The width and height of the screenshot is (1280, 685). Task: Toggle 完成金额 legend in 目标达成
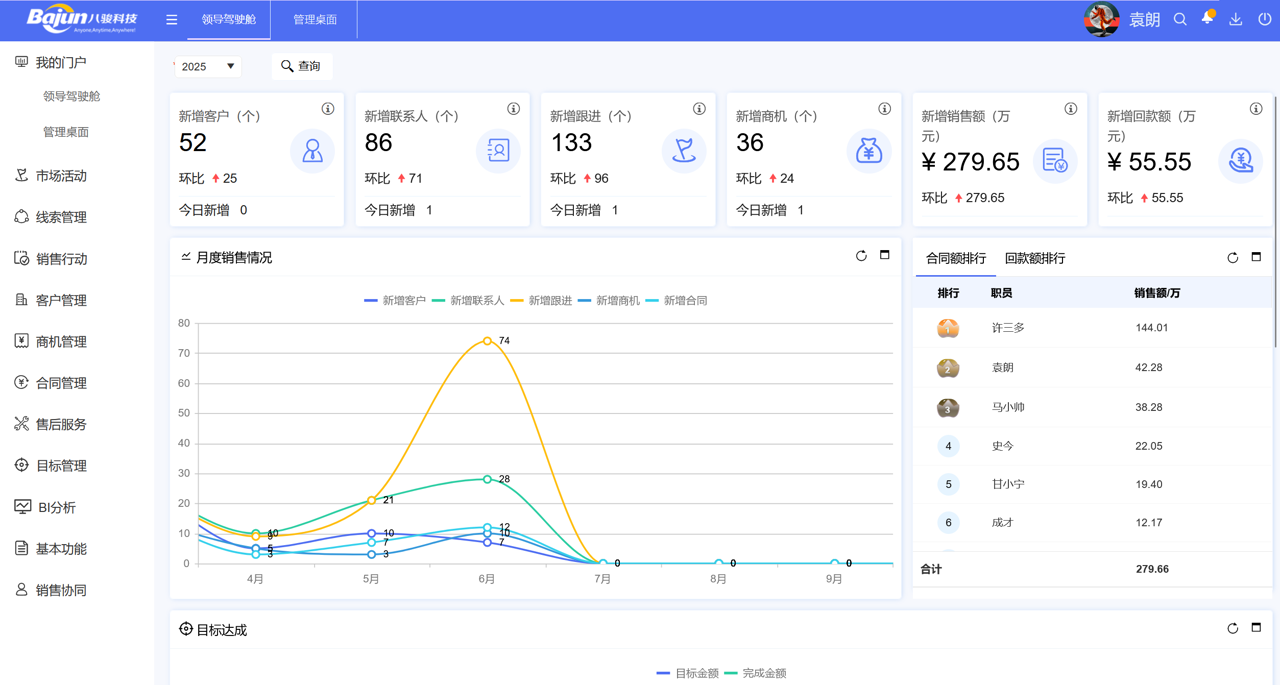tap(755, 673)
